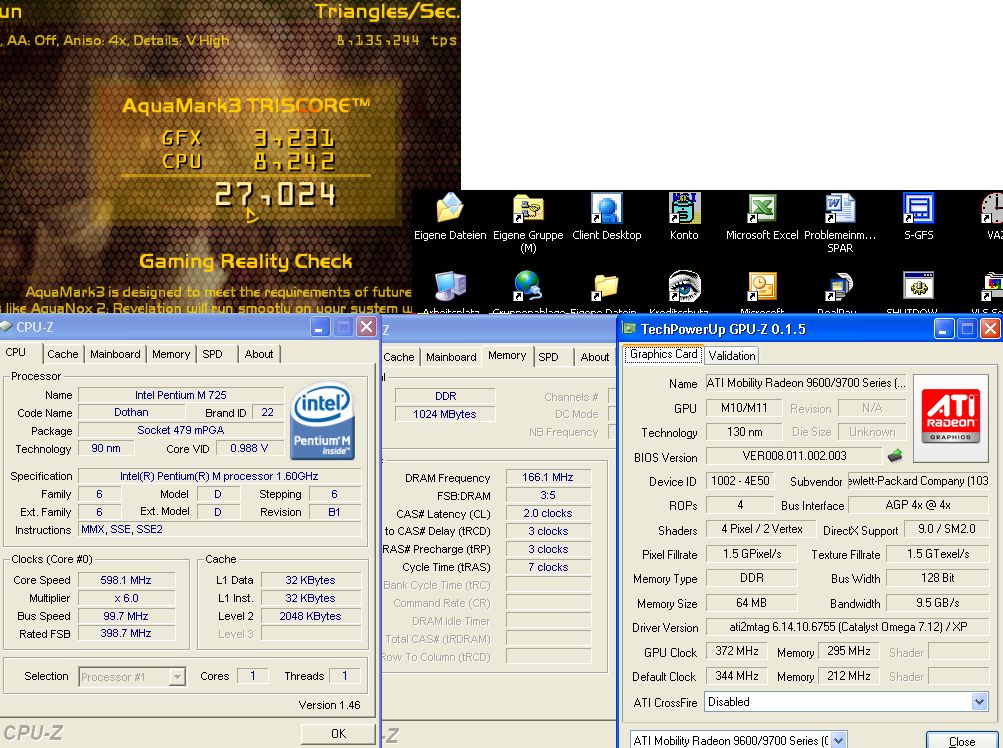The width and height of the screenshot is (1003, 748).
Task: Click the Package value Socket 479 mPGA
Action: pyautogui.click(x=180, y=430)
